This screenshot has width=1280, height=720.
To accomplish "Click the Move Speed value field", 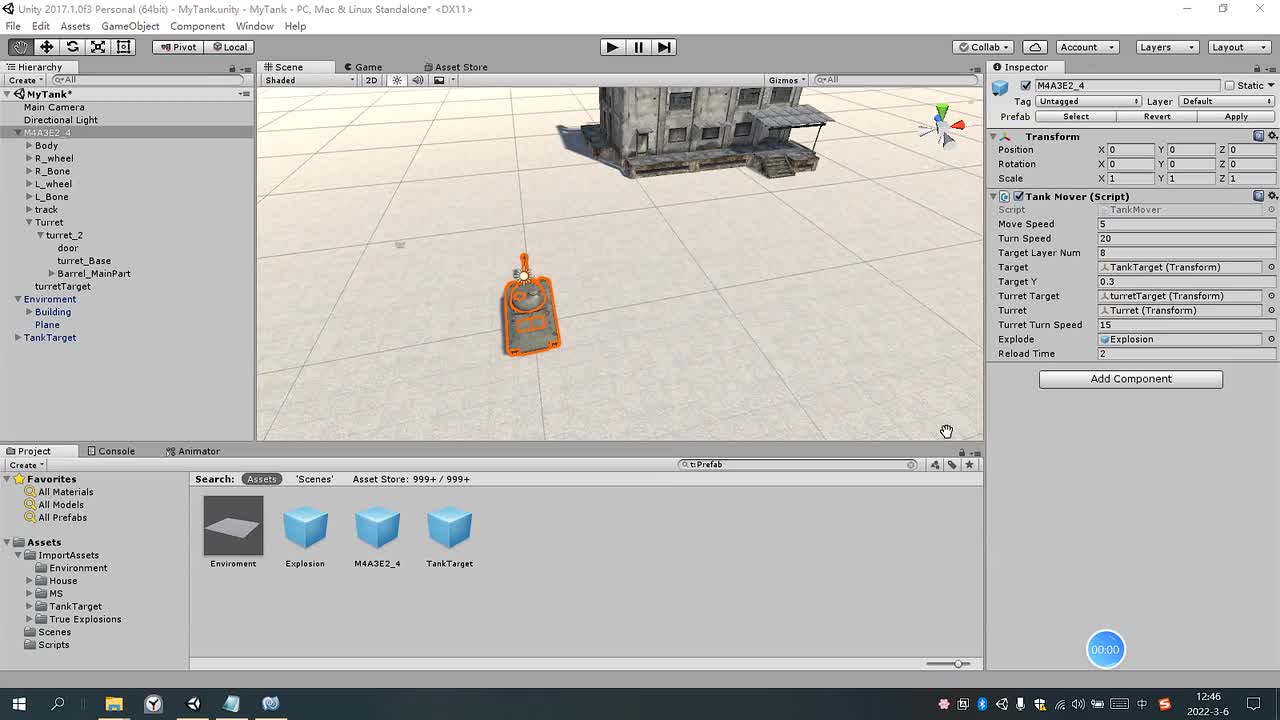I will click(x=1187, y=224).
